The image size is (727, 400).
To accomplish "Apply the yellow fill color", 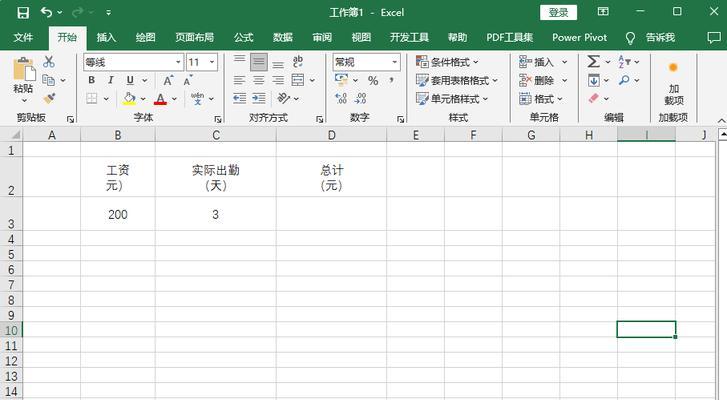I will click(129, 98).
